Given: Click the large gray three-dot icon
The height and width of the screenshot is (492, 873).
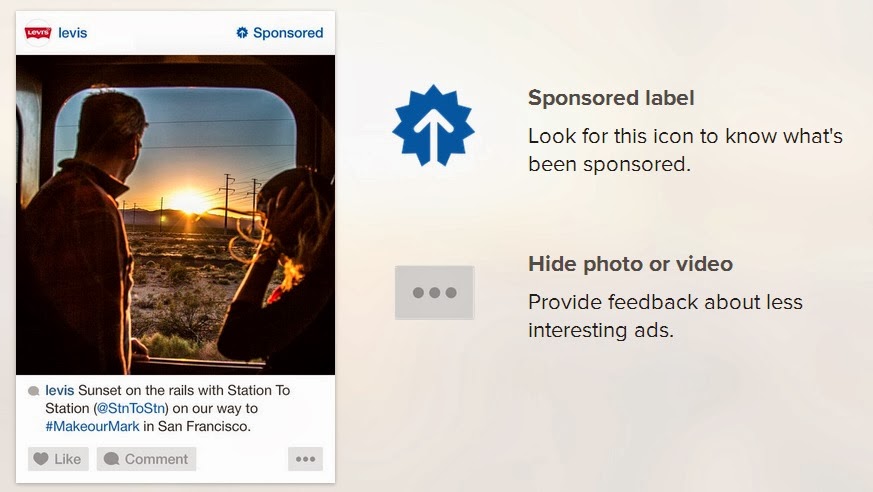Looking at the screenshot, I should [x=434, y=293].
